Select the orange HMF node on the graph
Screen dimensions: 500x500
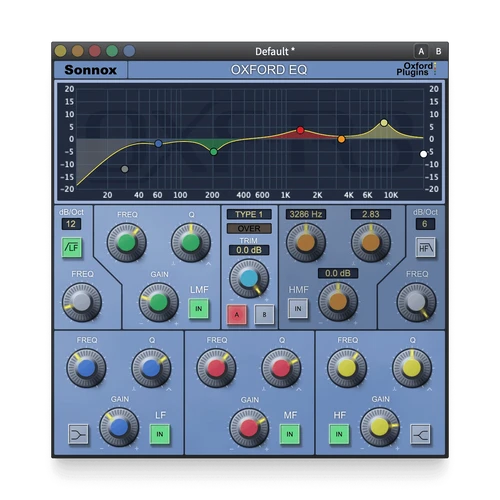tap(341, 139)
